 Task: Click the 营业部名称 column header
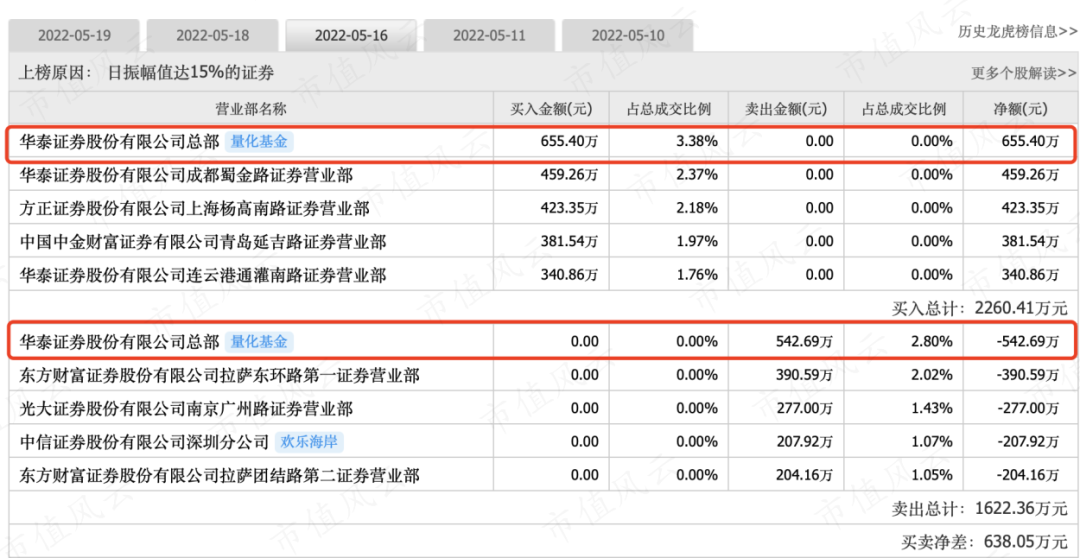[x=251, y=109]
